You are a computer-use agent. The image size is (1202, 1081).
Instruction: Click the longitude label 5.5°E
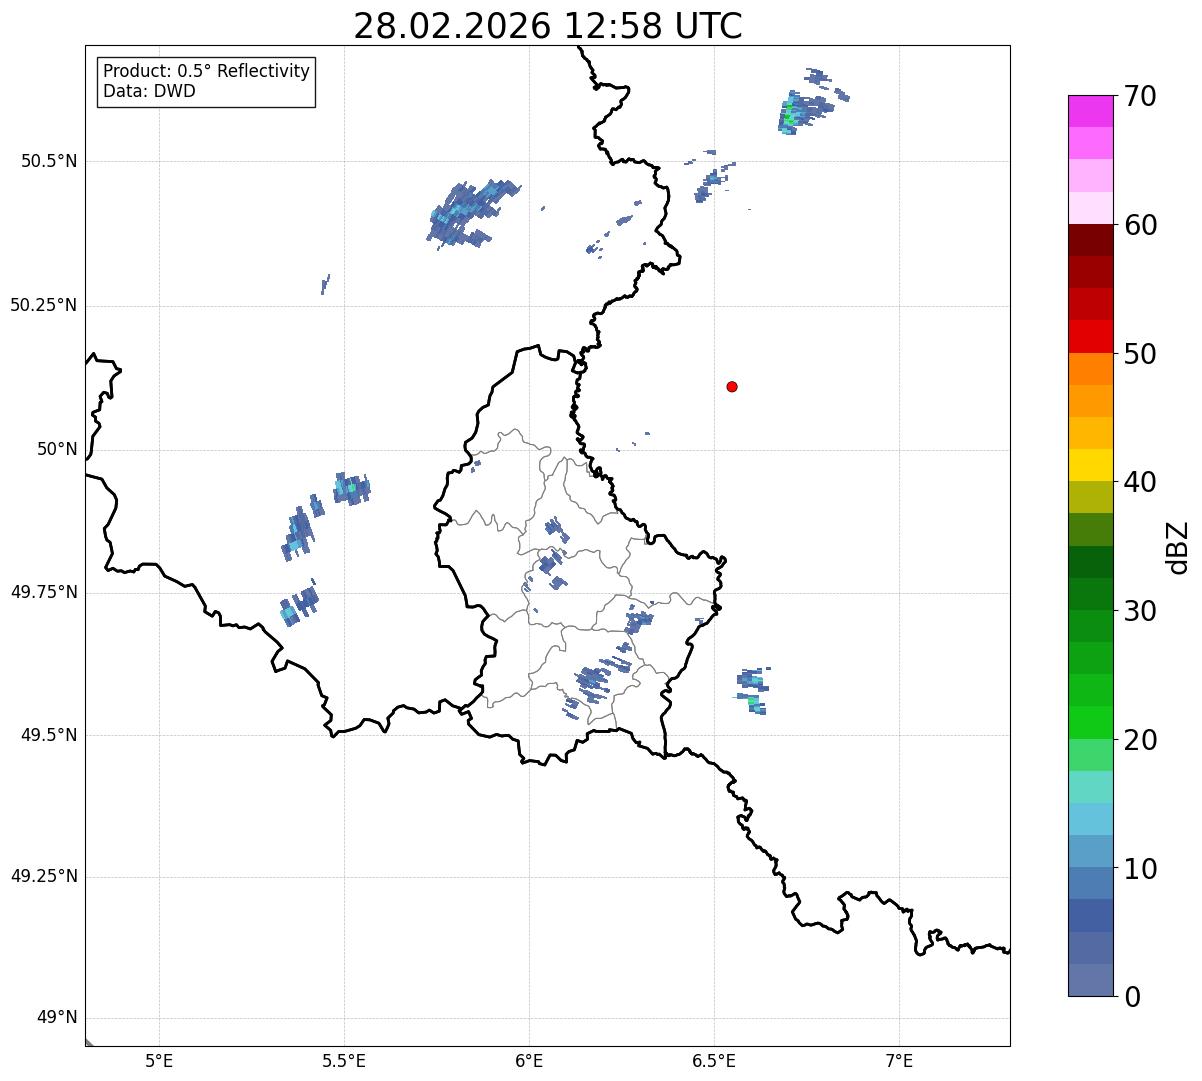click(x=344, y=1060)
